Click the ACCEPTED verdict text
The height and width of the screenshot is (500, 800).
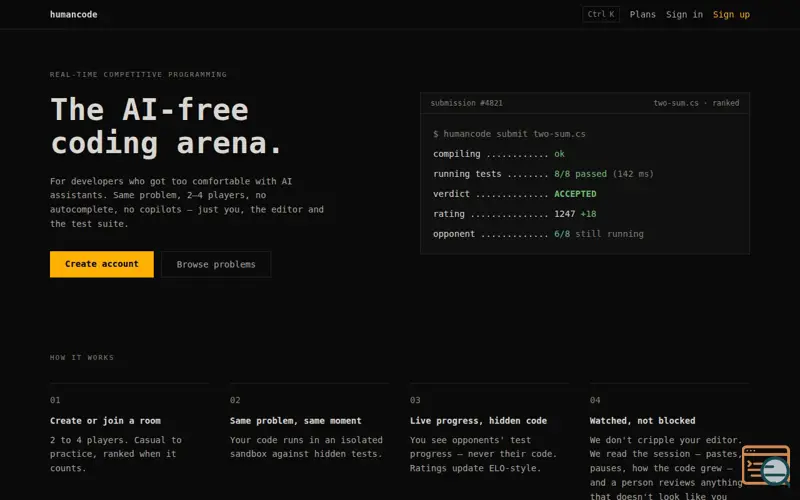pos(575,194)
